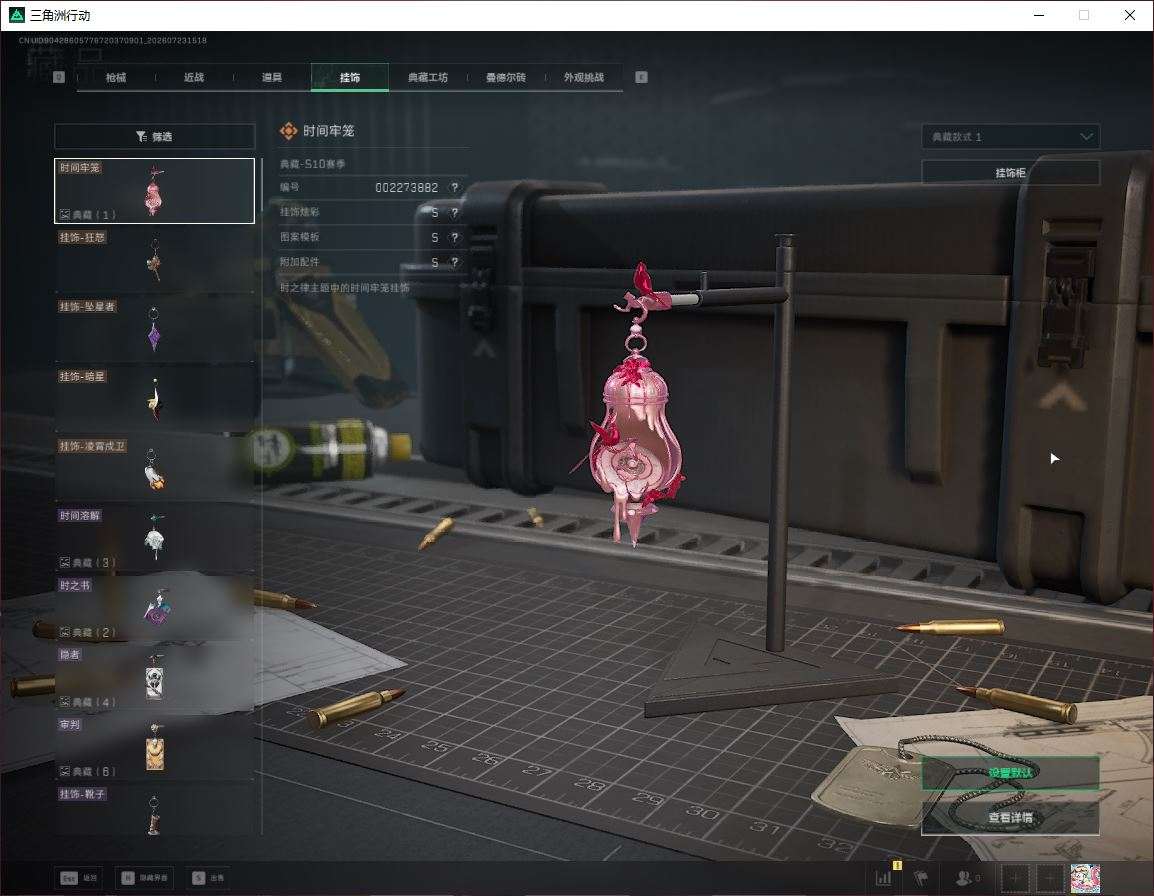The width and height of the screenshot is (1154, 896).
Task: Open the 筛选 filter button
Action: 155,136
